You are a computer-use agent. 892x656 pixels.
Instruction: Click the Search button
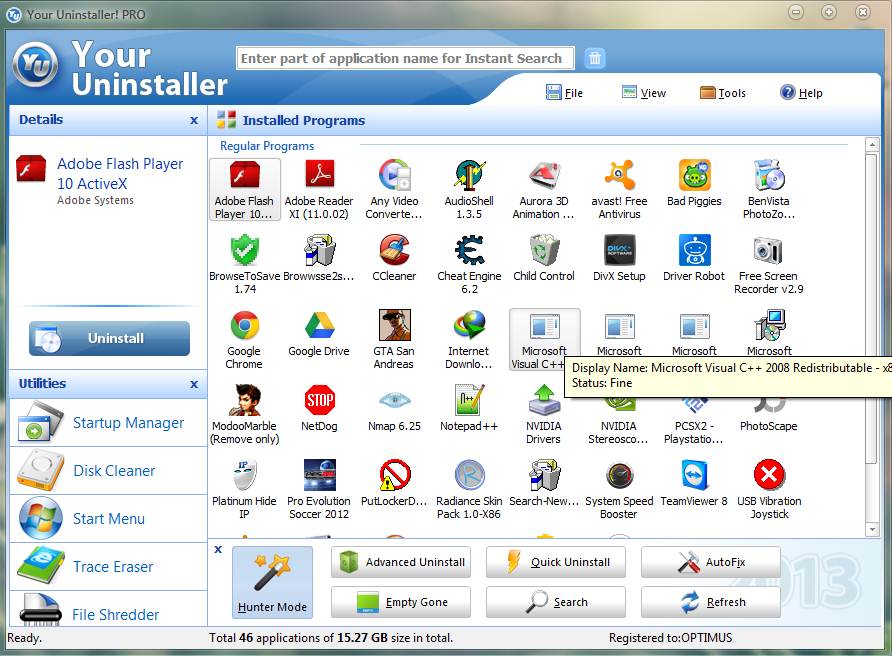[x=556, y=602]
